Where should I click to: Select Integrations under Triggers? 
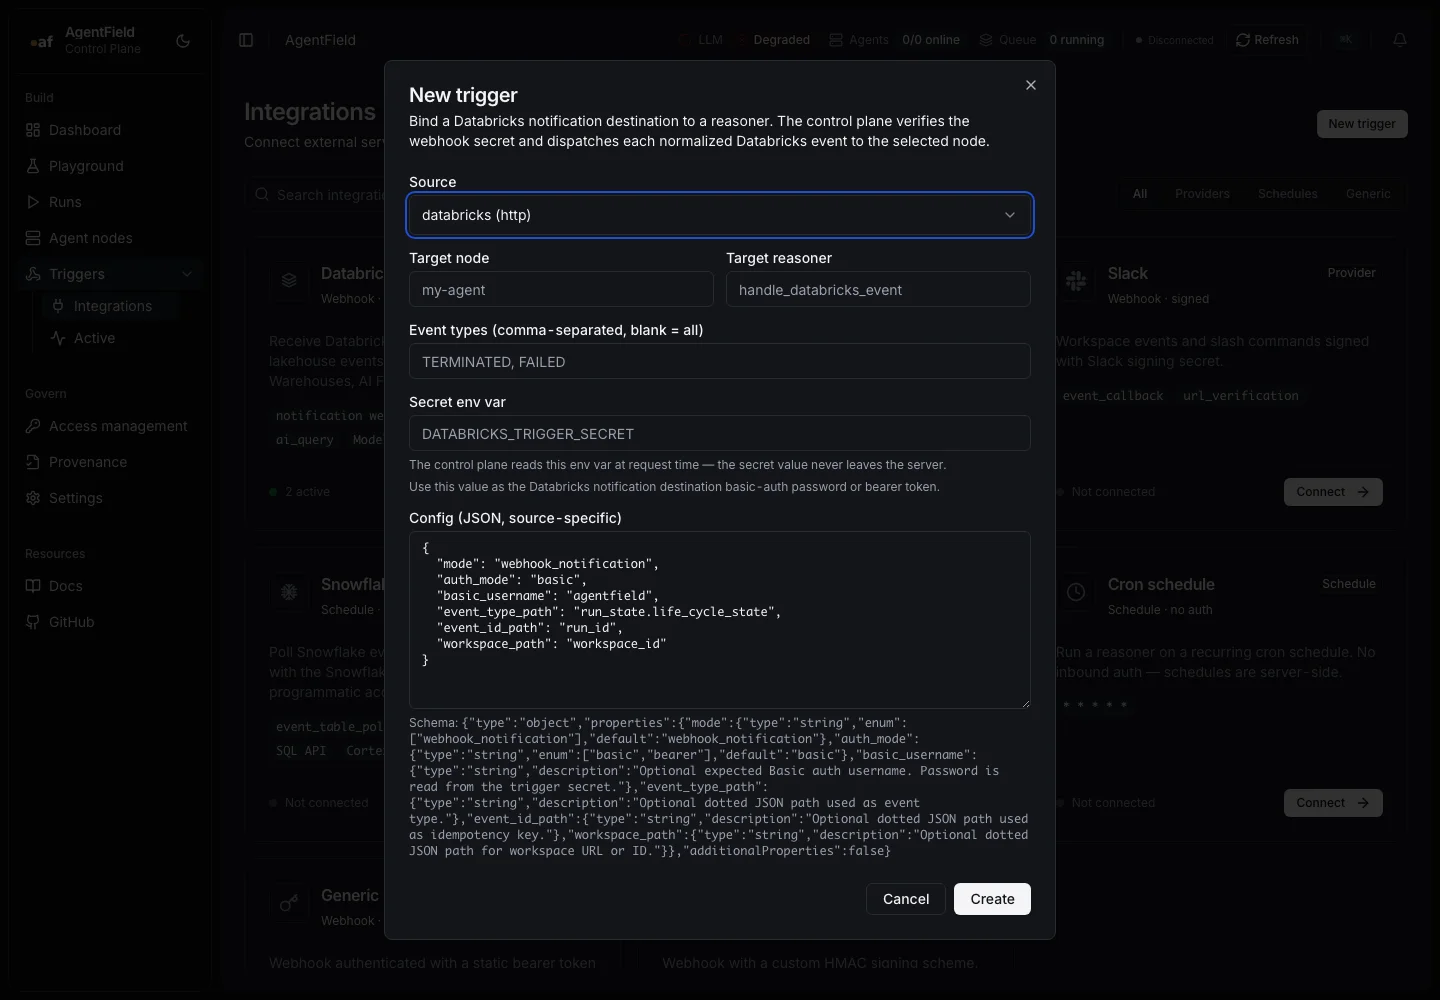[113, 306]
